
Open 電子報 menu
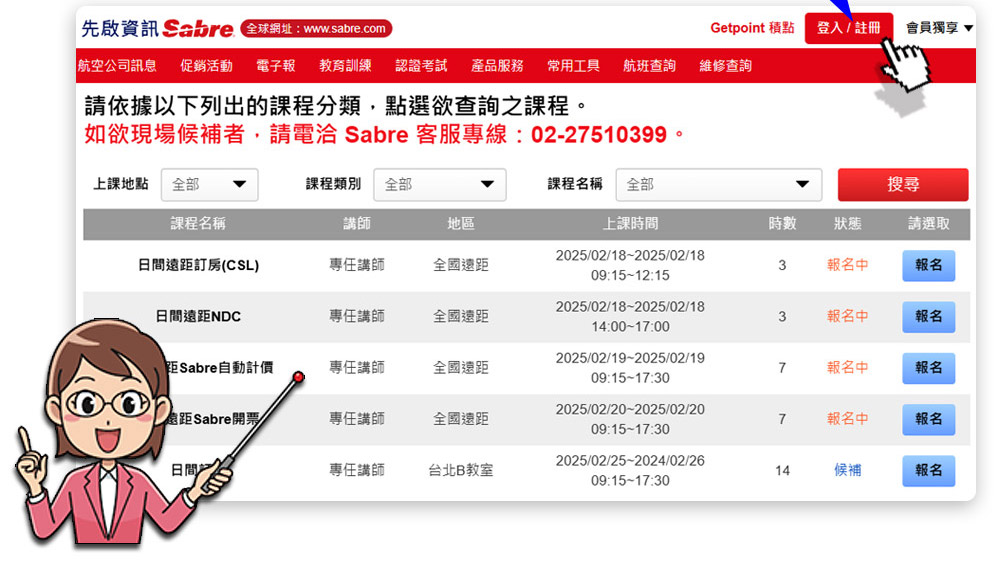(x=276, y=66)
